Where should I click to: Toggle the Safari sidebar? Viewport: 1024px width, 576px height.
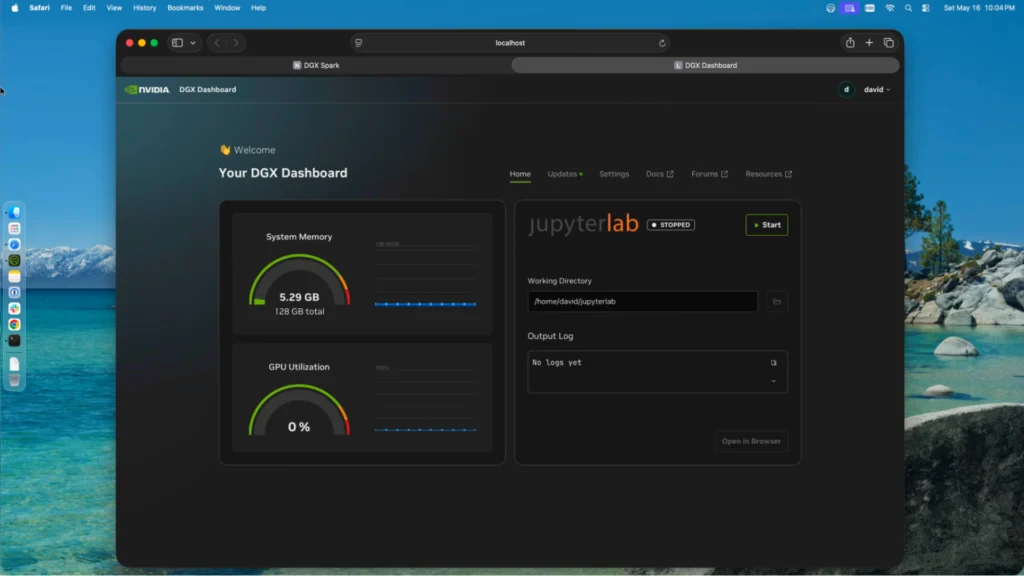pos(177,42)
